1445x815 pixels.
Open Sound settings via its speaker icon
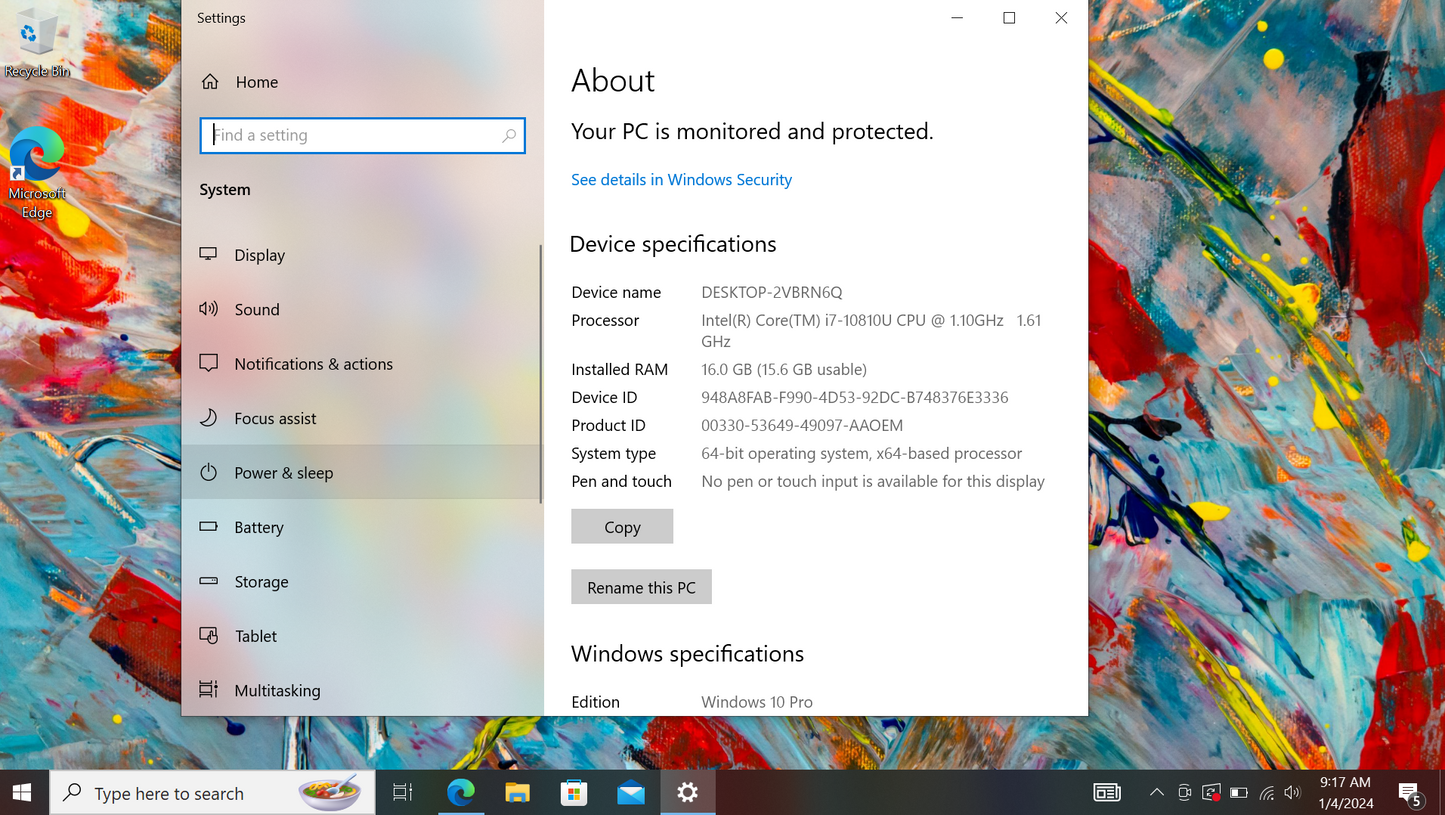pos(208,309)
